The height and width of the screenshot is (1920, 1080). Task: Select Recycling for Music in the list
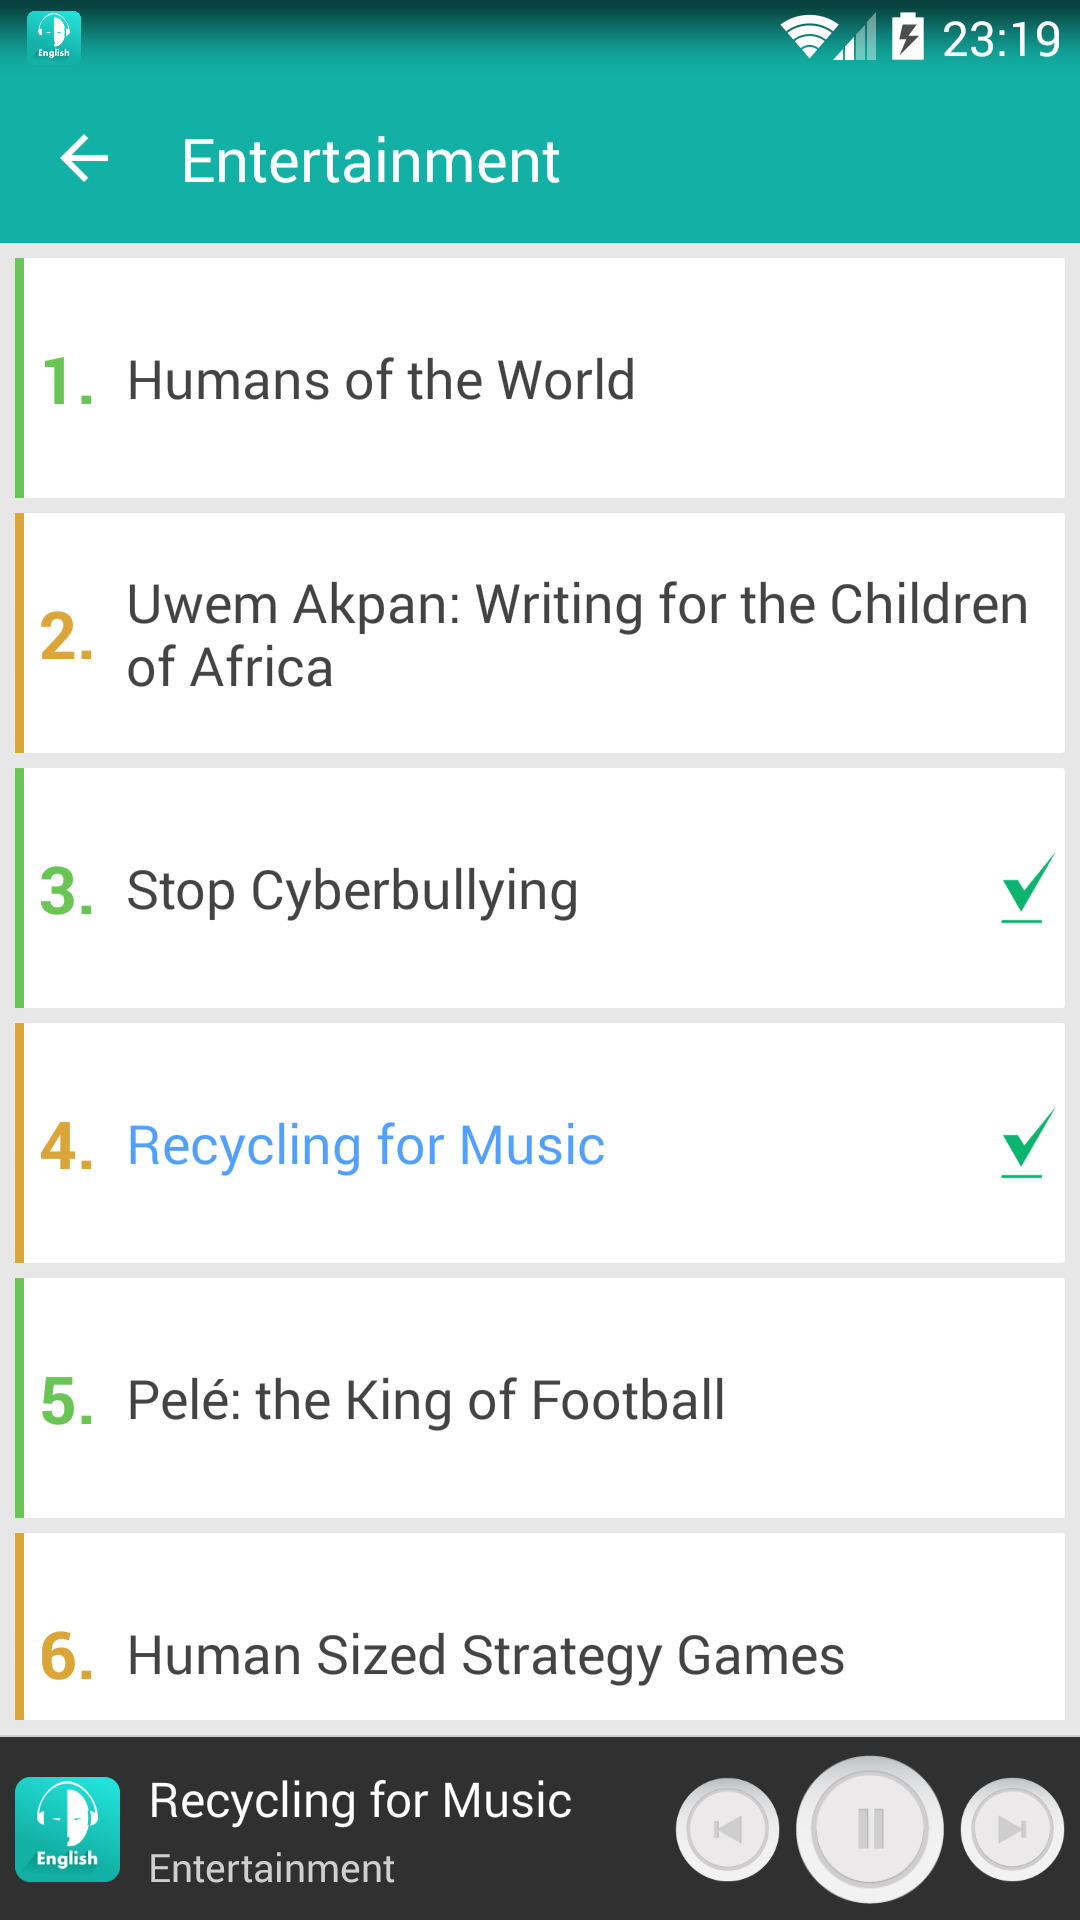click(540, 1143)
